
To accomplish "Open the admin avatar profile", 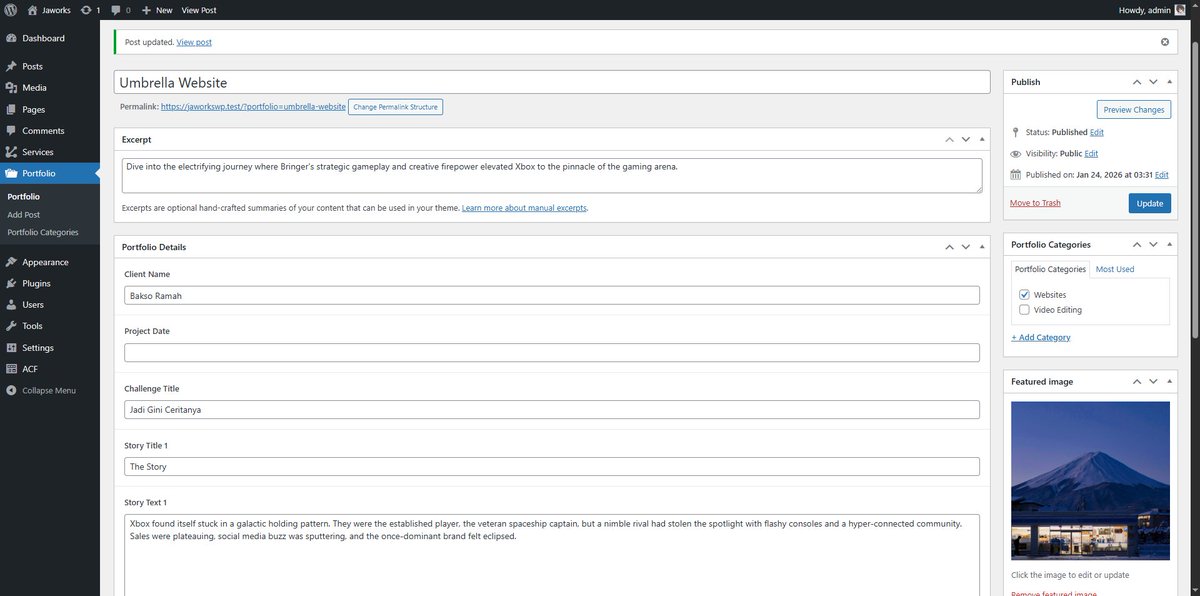I will [1180, 10].
